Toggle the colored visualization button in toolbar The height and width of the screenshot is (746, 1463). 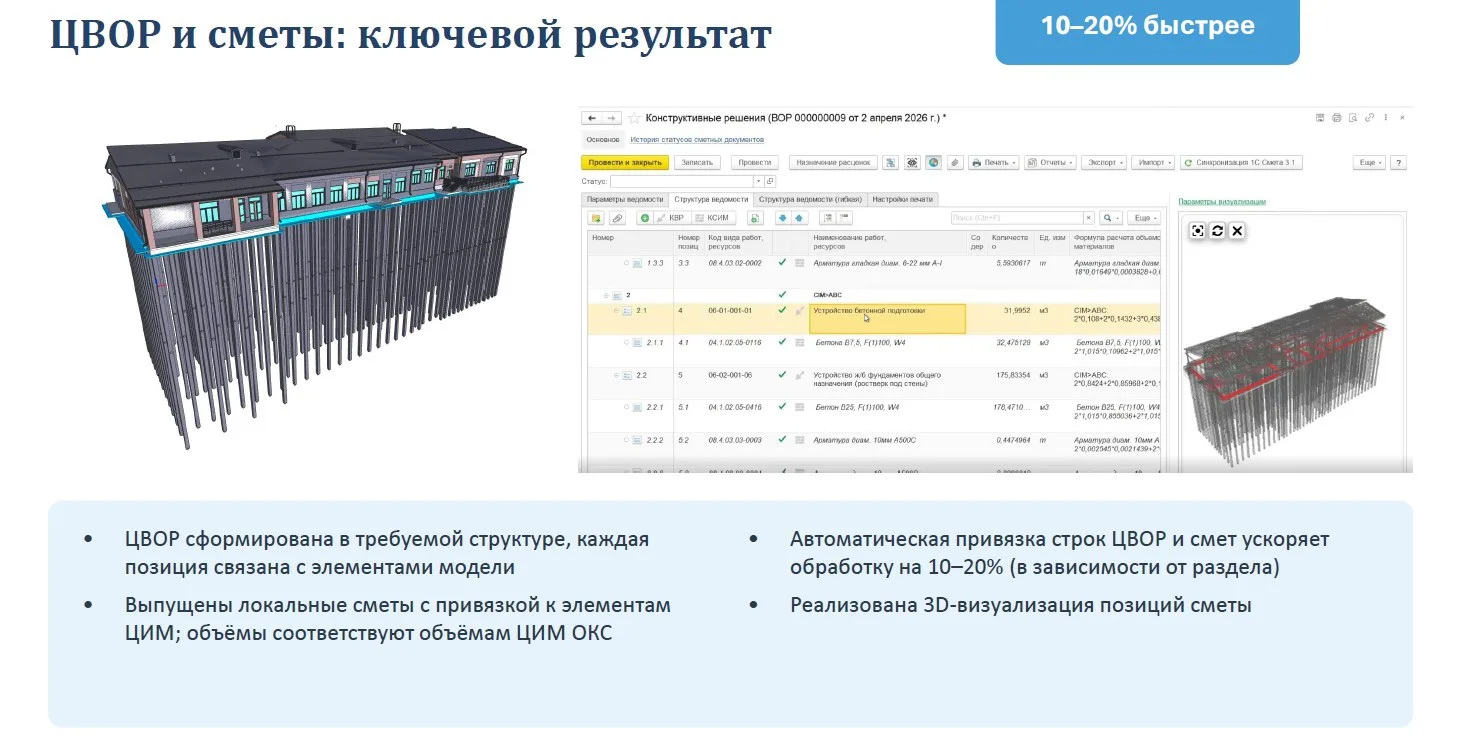point(933,162)
